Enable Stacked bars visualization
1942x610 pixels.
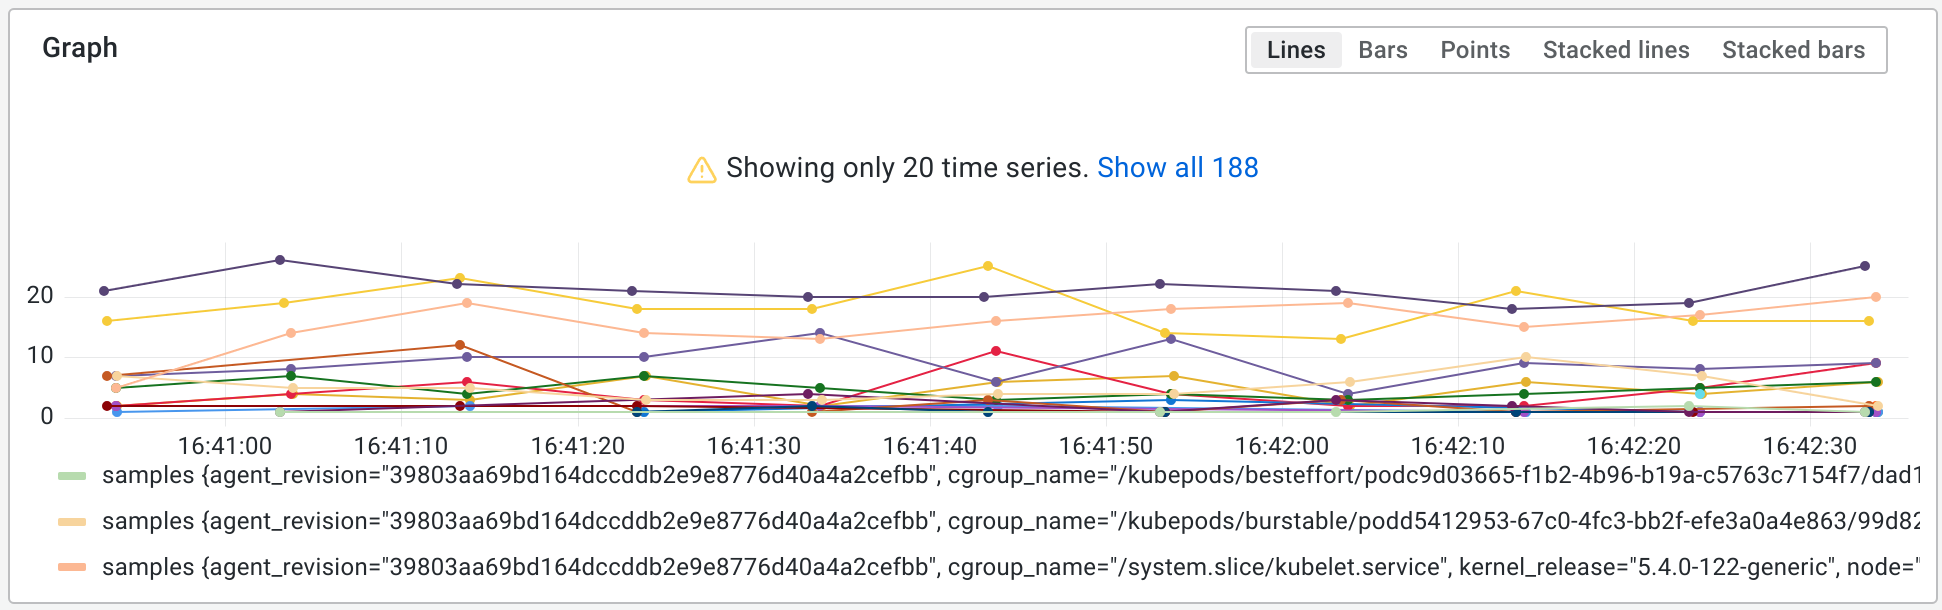pyautogui.click(x=1794, y=50)
